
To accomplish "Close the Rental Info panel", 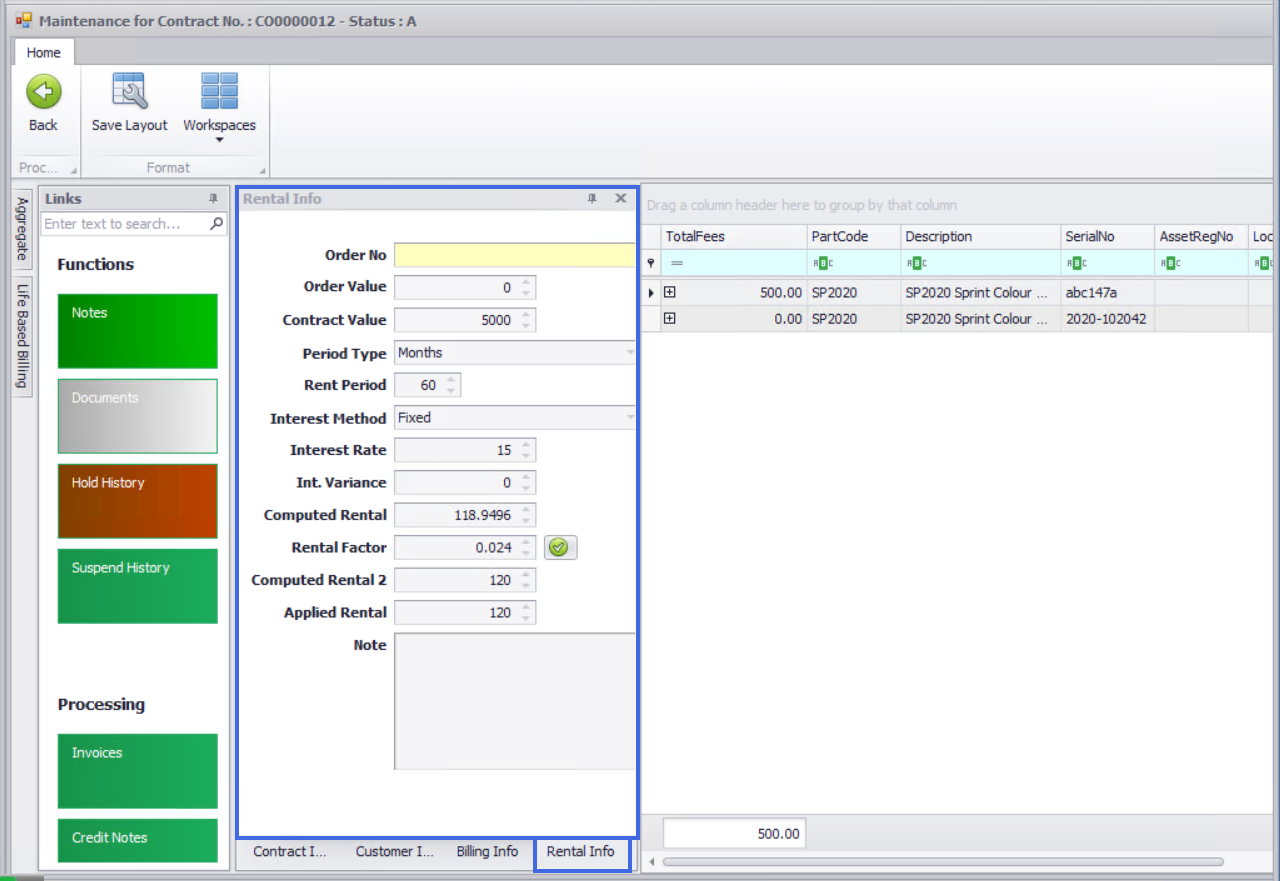I will pos(620,199).
